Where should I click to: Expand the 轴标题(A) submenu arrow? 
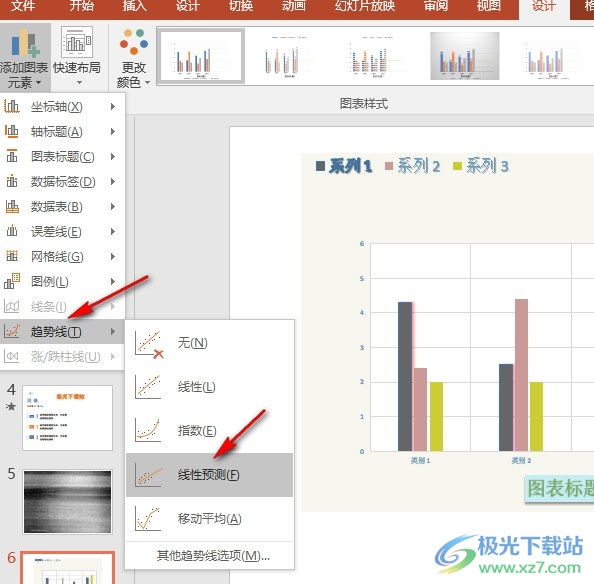pyautogui.click(x=113, y=131)
